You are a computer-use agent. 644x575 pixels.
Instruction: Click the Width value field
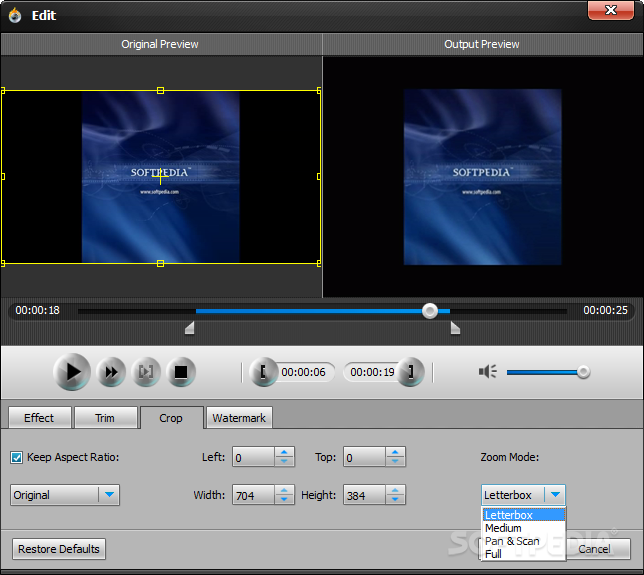click(x=253, y=495)
